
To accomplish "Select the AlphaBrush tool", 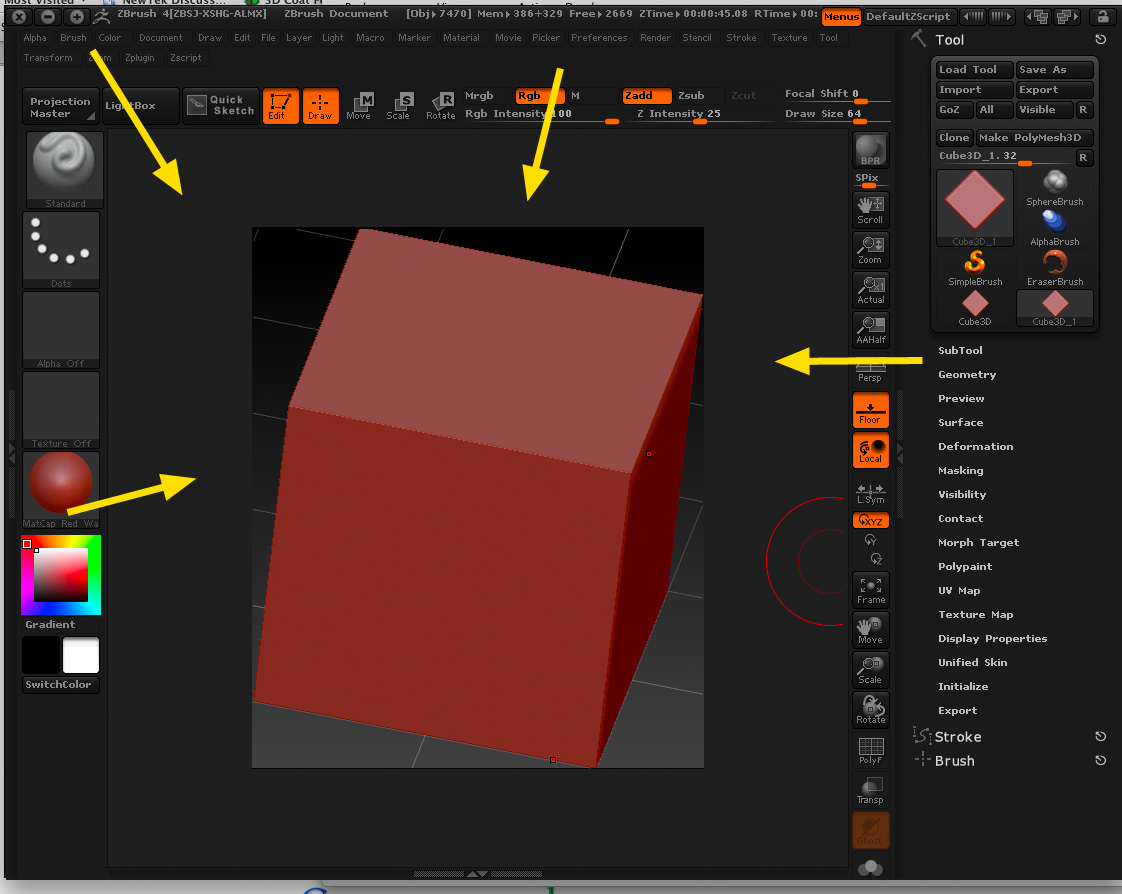I will pos(1055,229).
